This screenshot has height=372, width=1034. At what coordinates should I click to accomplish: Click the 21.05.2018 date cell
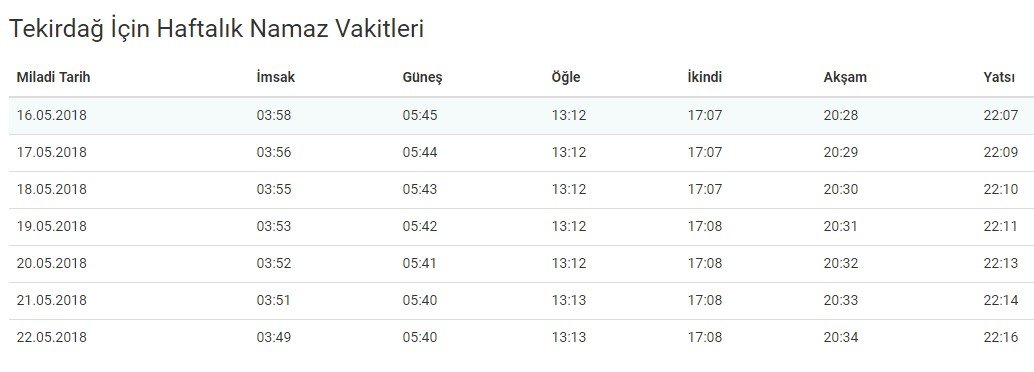(51, 300)
